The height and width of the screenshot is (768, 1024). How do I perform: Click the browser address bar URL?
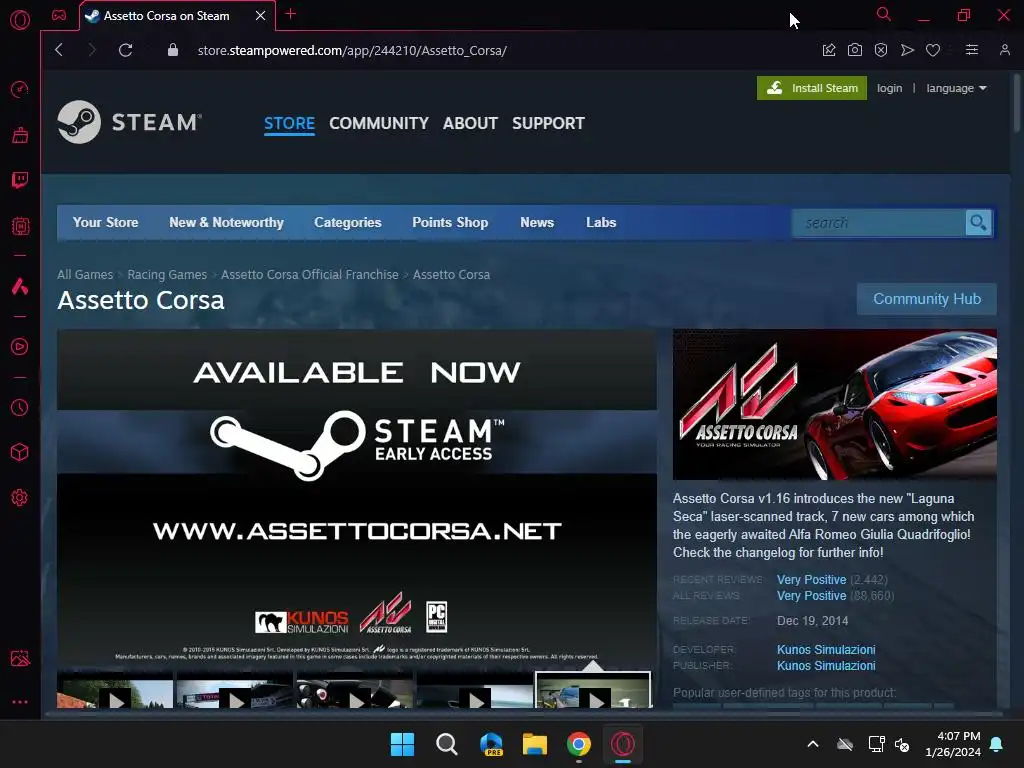point(352,50)
